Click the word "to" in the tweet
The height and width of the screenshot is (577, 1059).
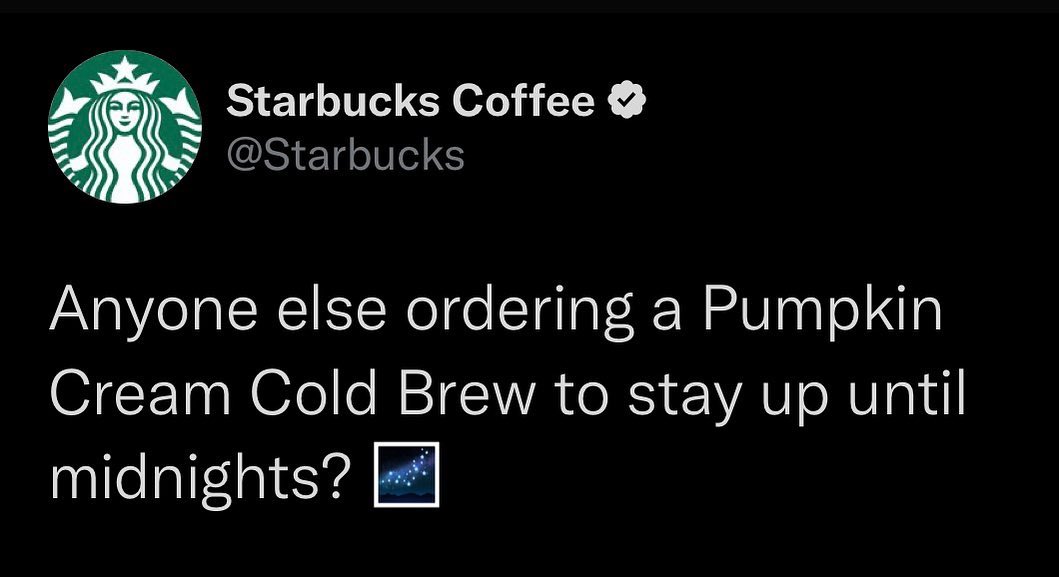click(580, 396)
